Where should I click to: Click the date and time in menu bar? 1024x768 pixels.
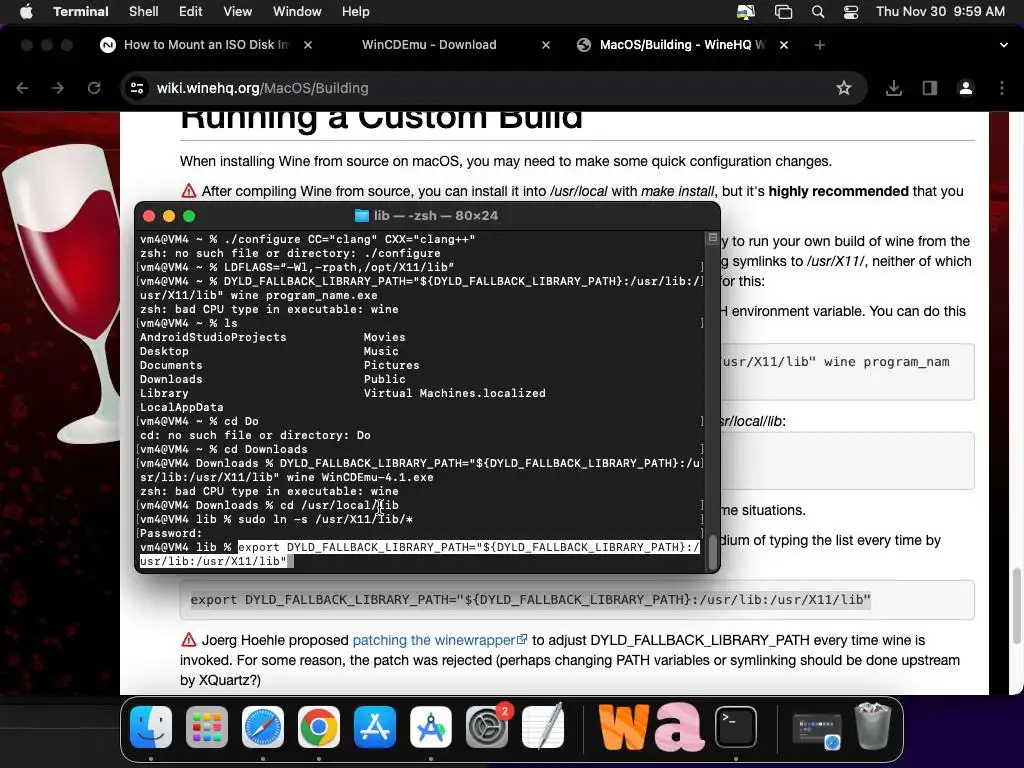tap(940, 11)
